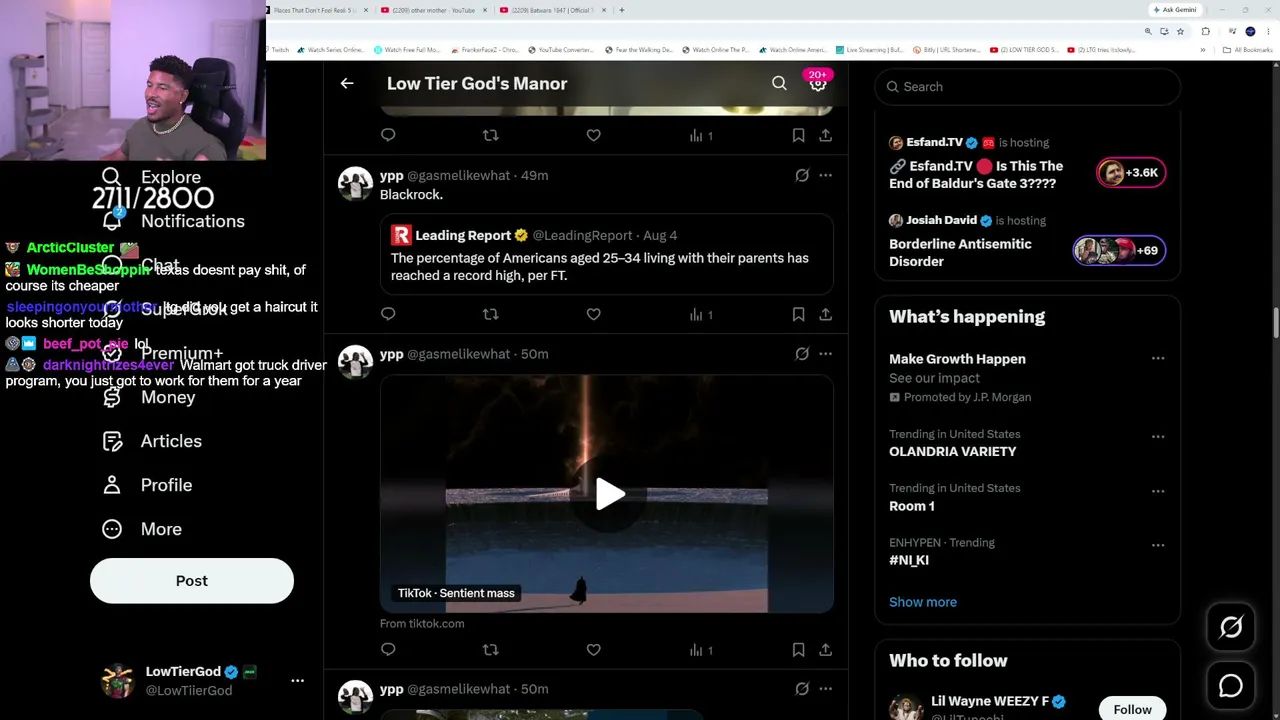Bookmark the post above the Blackrock post
This screenshot has width=1280, height=720.
click(798, 135)
